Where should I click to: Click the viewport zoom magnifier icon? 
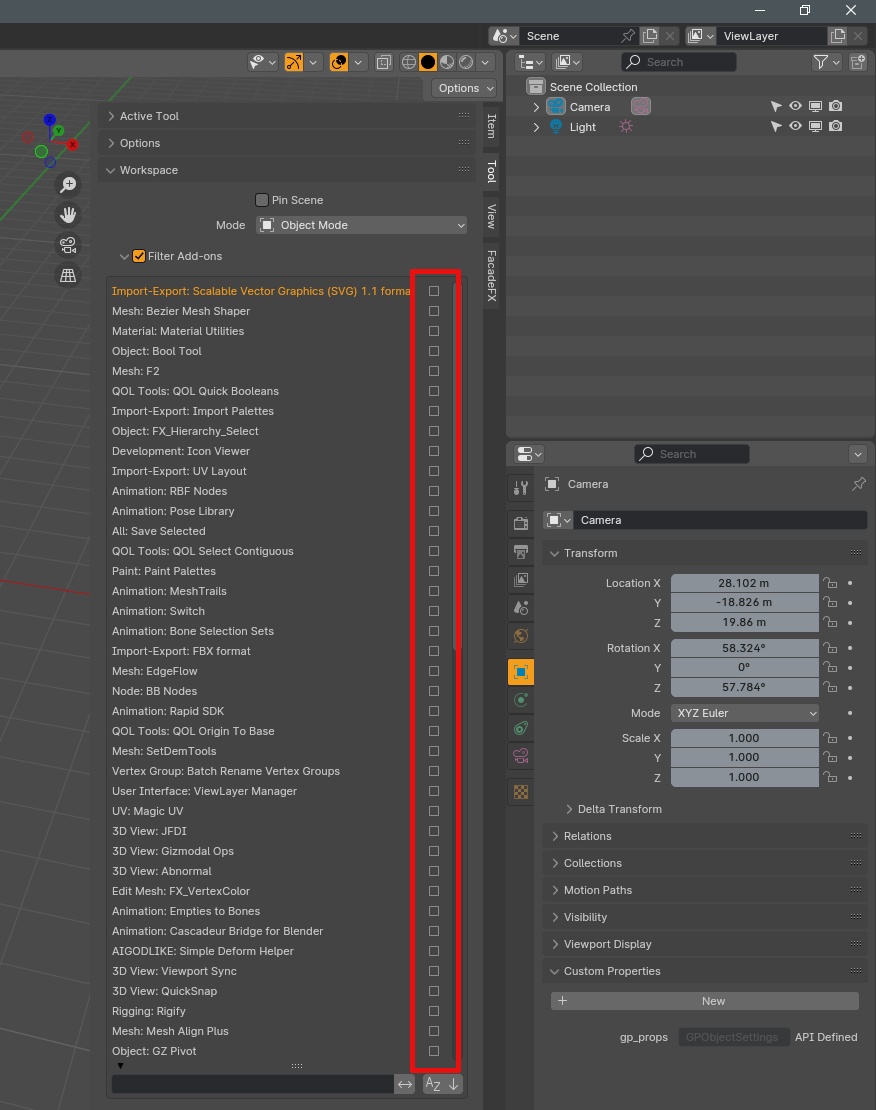[68, 185]
